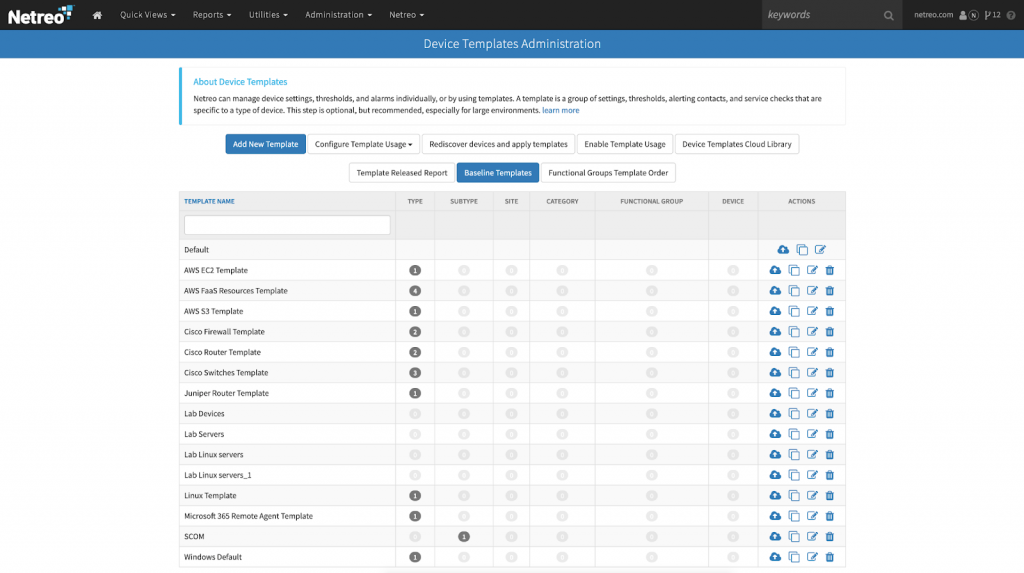The height and width of the screenshot is (573, 1024).
Task: Delete the AWS EC2 Template
Action: click(x=829, y=270)
